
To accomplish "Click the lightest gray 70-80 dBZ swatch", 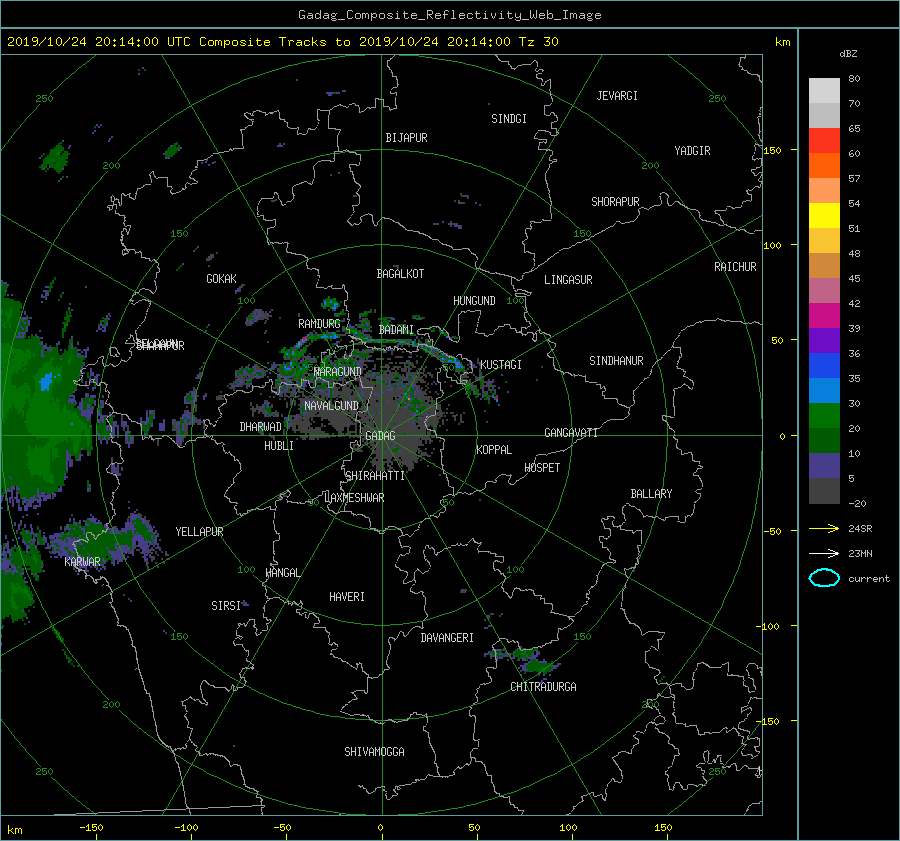I will pos(824,90).
